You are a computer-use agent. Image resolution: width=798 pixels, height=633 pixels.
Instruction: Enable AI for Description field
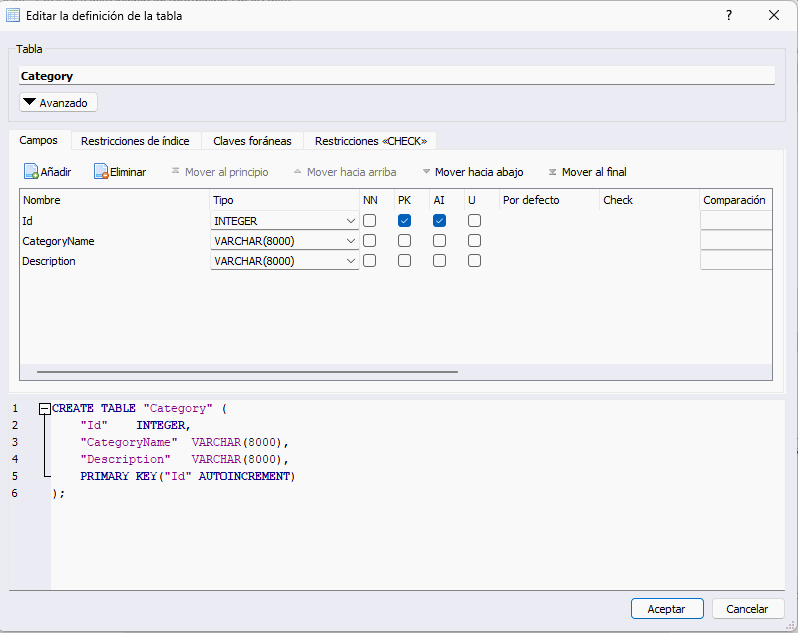439,261
